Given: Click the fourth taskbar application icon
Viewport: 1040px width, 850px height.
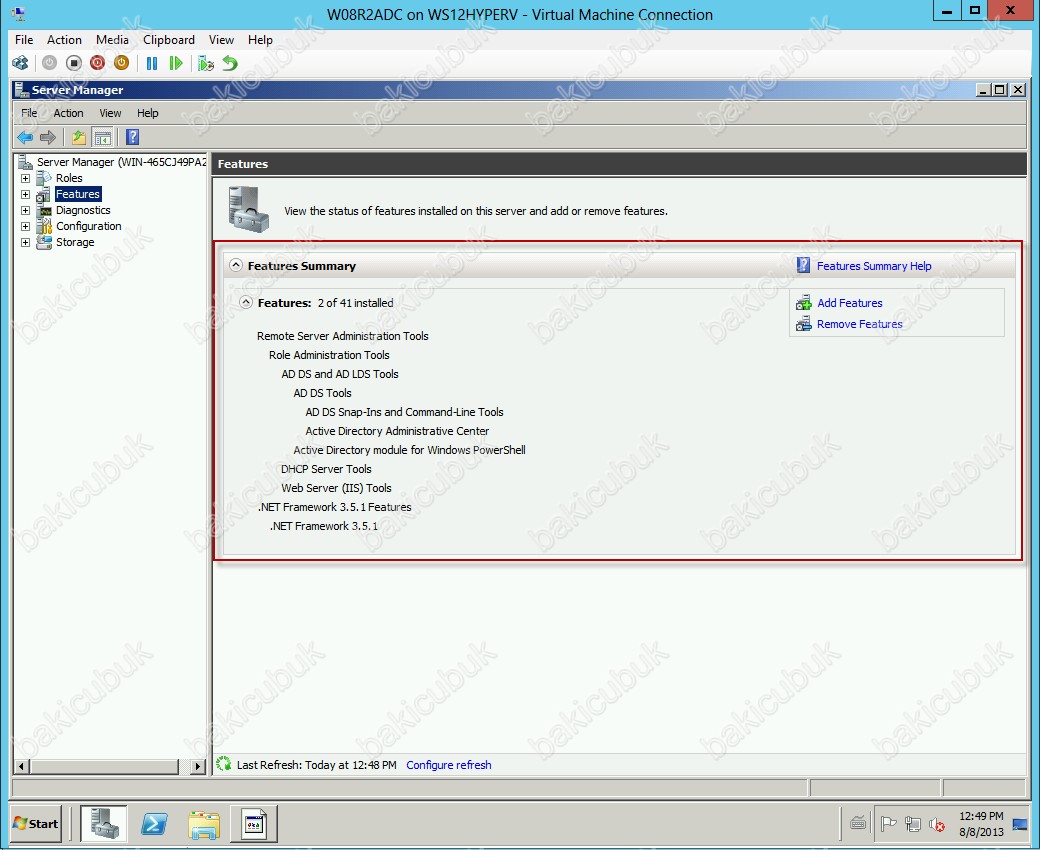Looking at the screenshot, I should (x=253, y=823).
